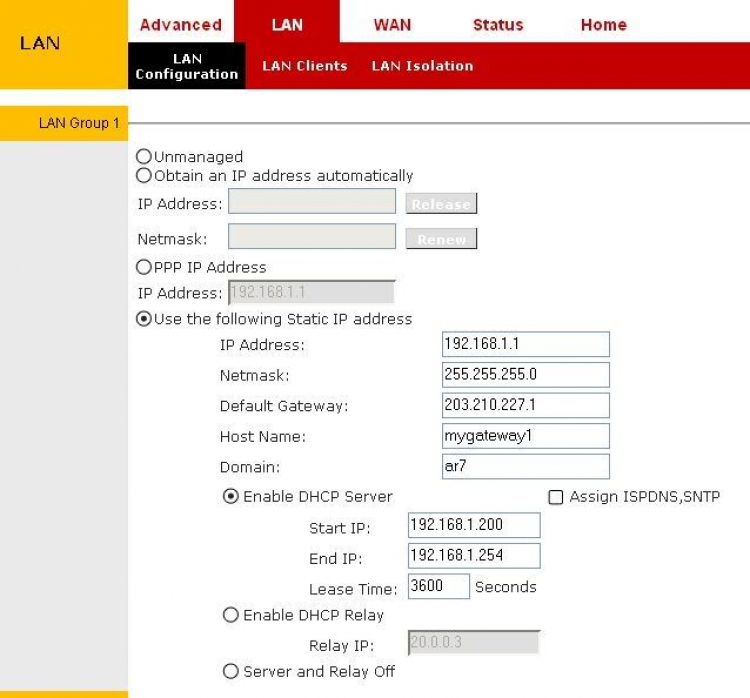Choose Server and Relay Off option
Screen dimensions: 750x698
pos(231,671)
